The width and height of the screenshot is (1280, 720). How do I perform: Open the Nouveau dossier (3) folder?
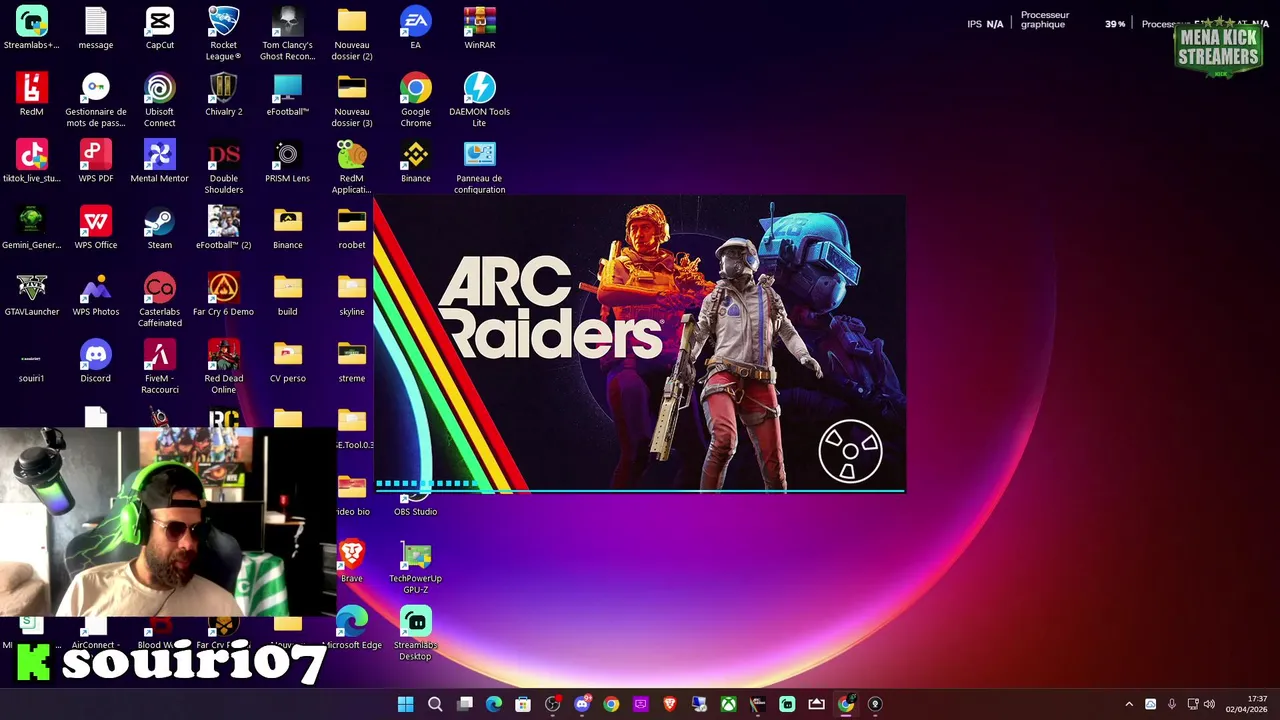coord(352,100)
